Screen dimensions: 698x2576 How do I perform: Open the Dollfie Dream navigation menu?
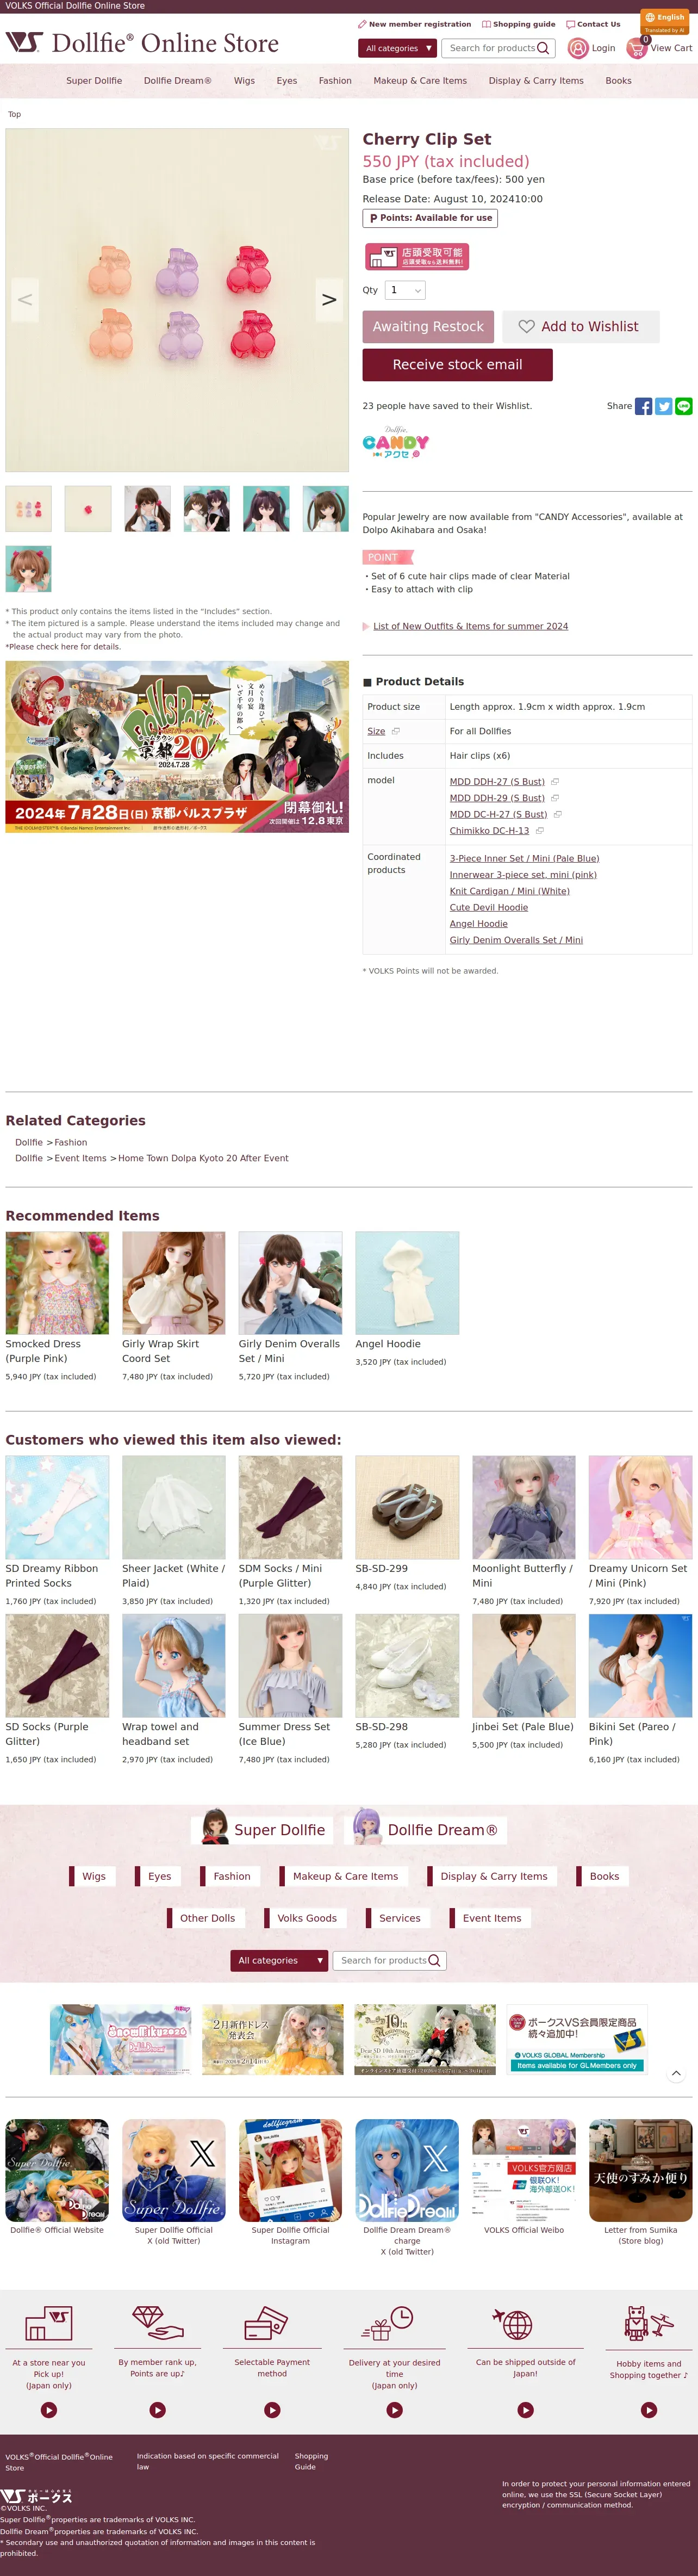point(177,81)
